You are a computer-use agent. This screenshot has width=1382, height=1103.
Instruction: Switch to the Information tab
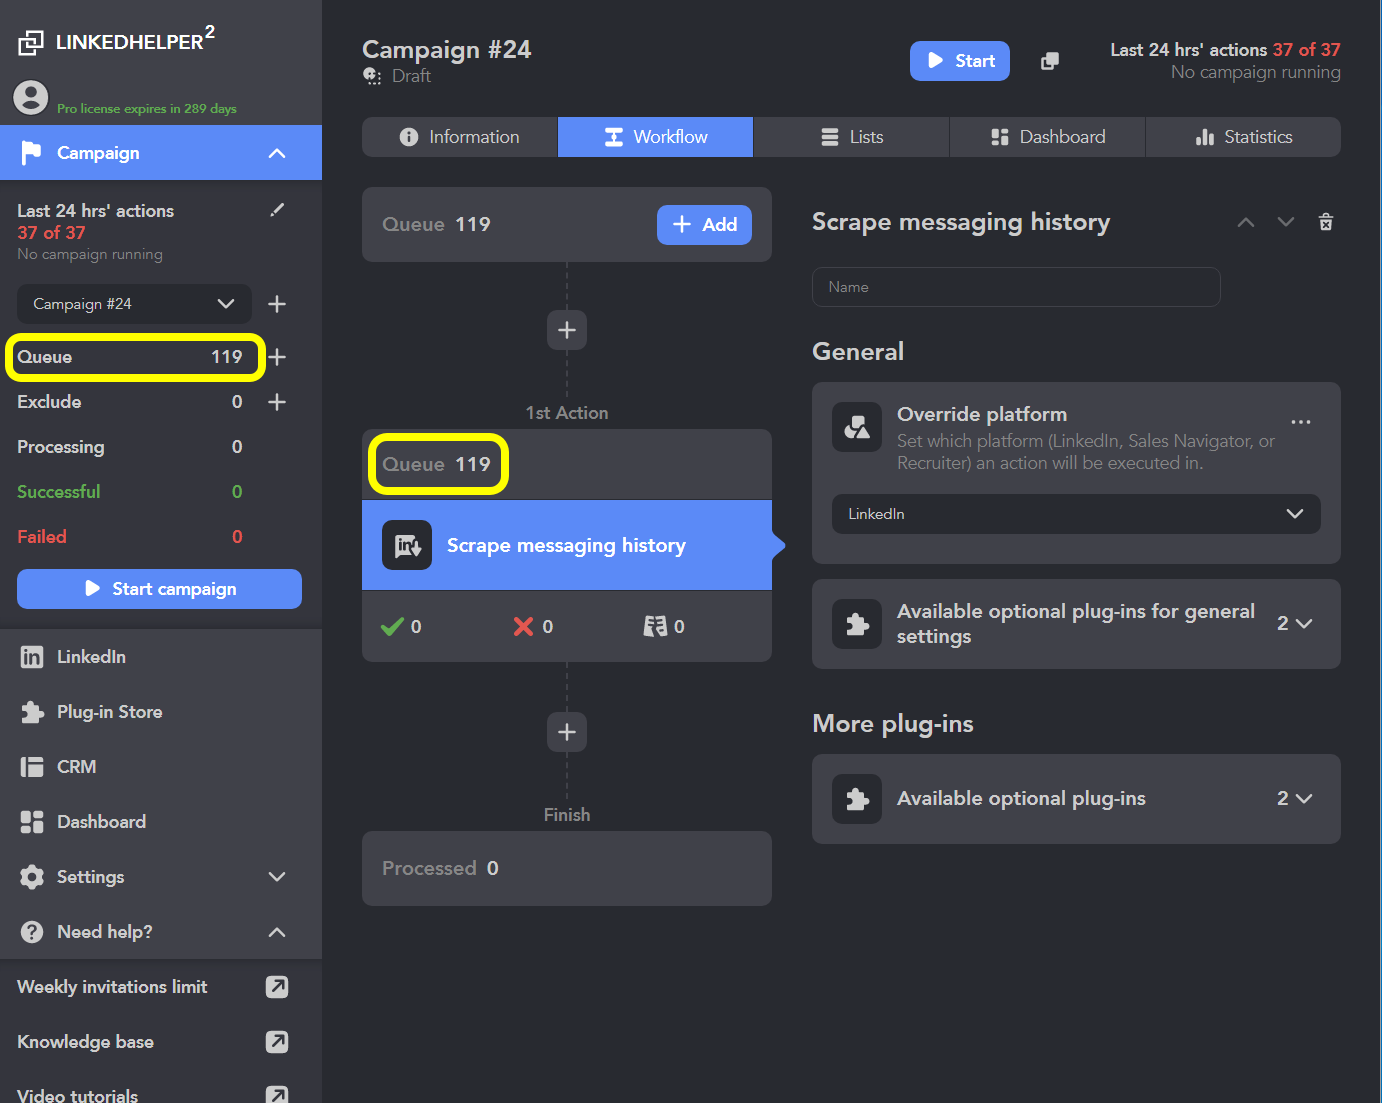(x=459, y=137)
